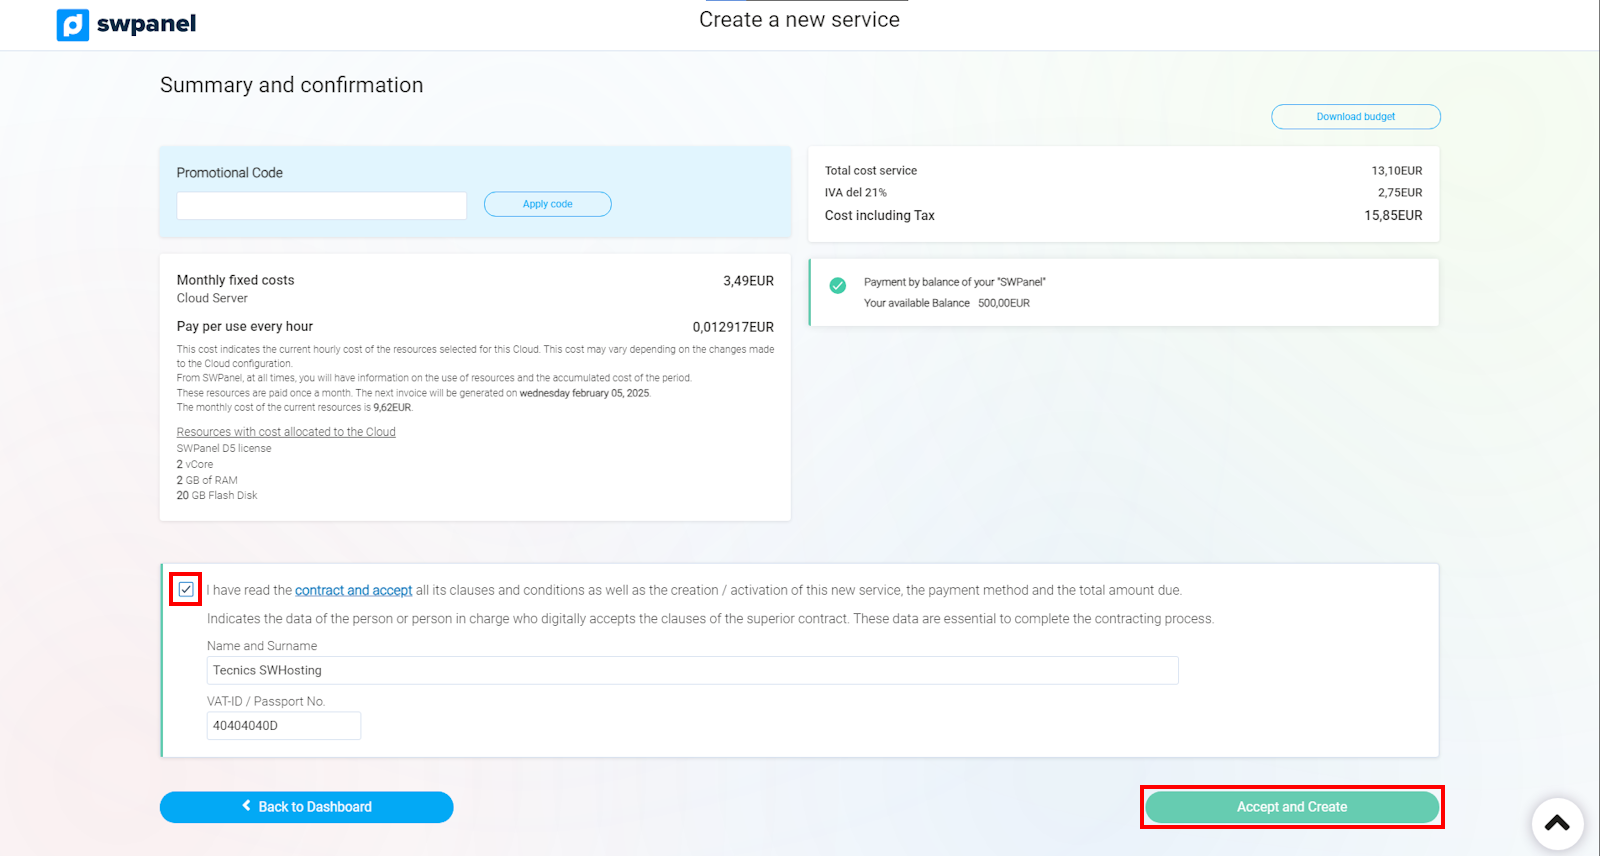Go Back to Dashboard
Viewport: 1600px width, 856px height.
click(306, 807)
